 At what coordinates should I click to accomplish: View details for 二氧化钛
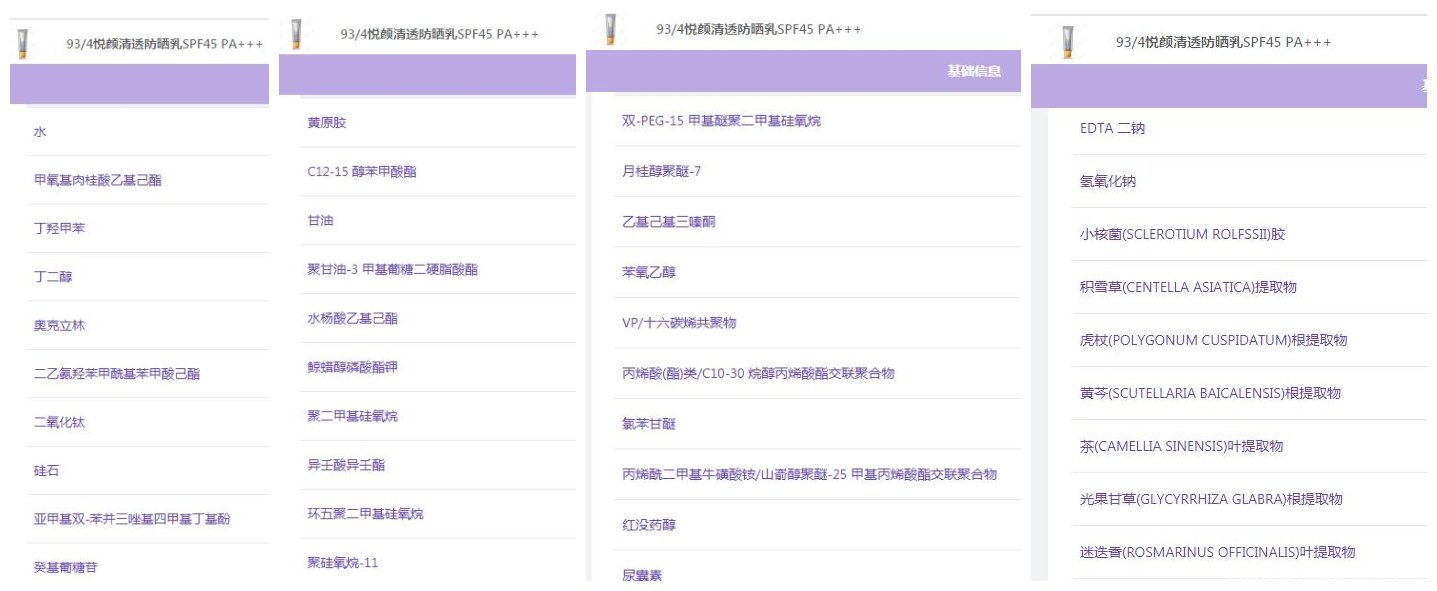coord(59,422)
